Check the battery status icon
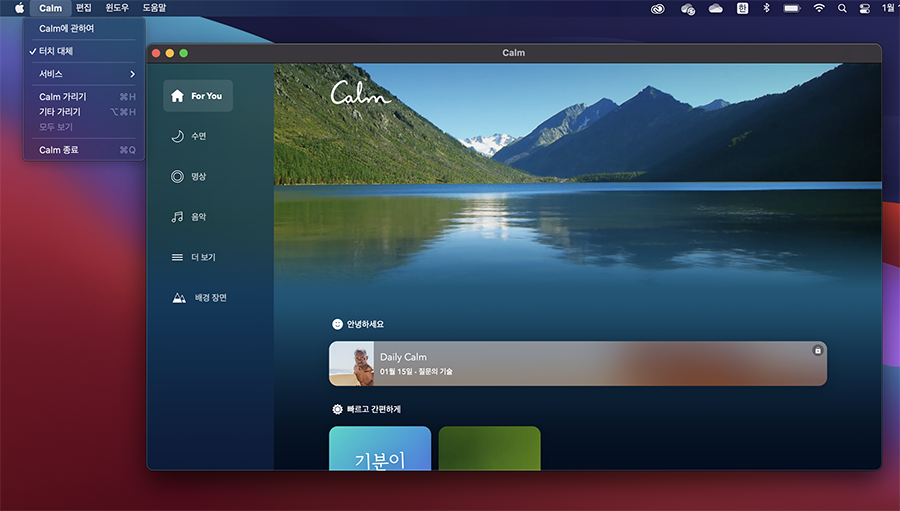This screenshot has width=900, height=511. point(792,8)
